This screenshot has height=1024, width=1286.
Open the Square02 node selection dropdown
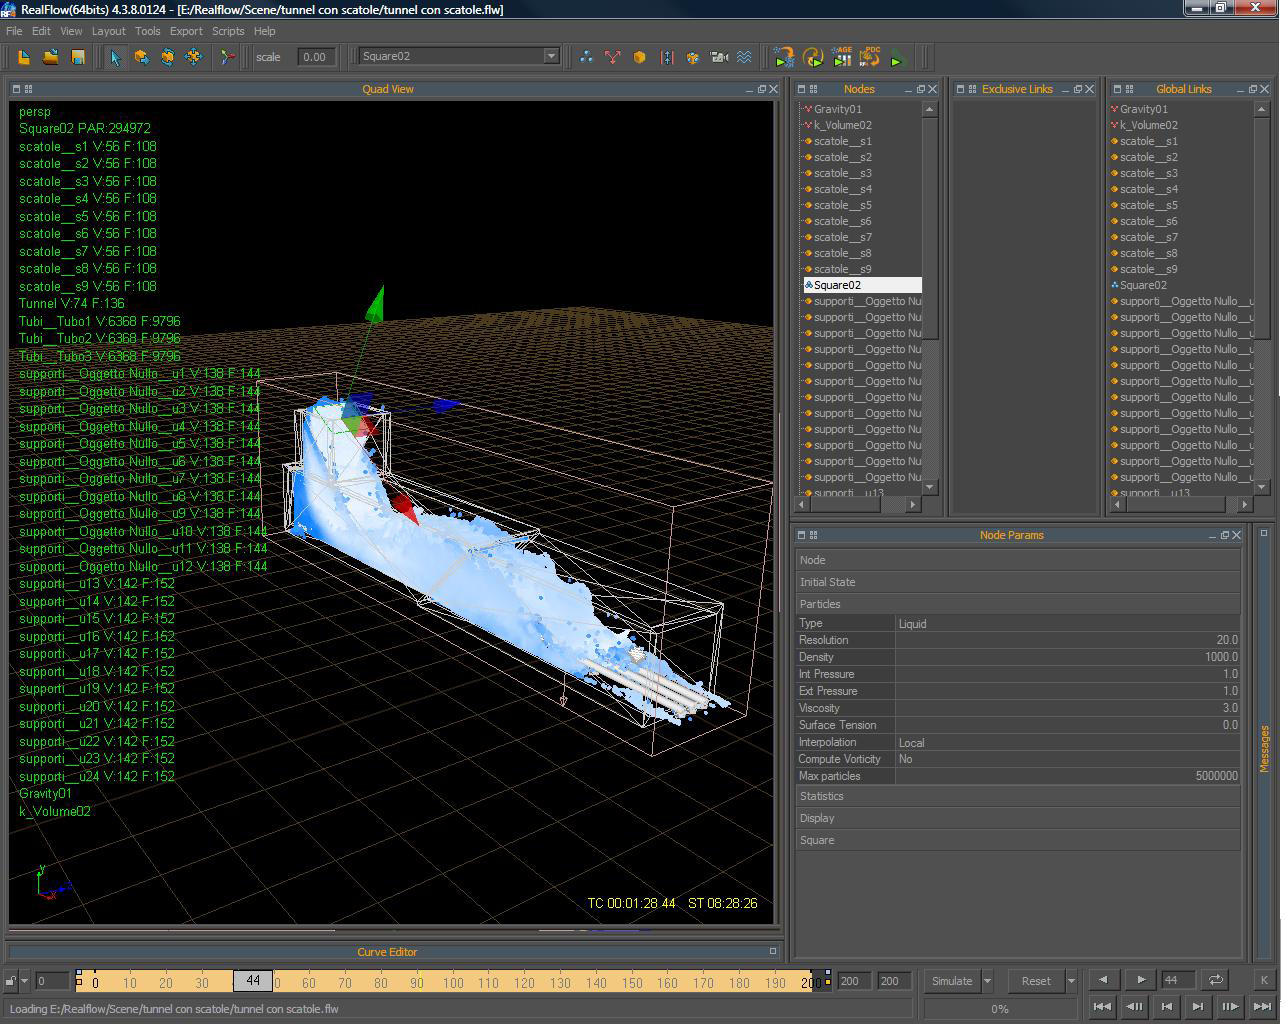click(550, 56)
